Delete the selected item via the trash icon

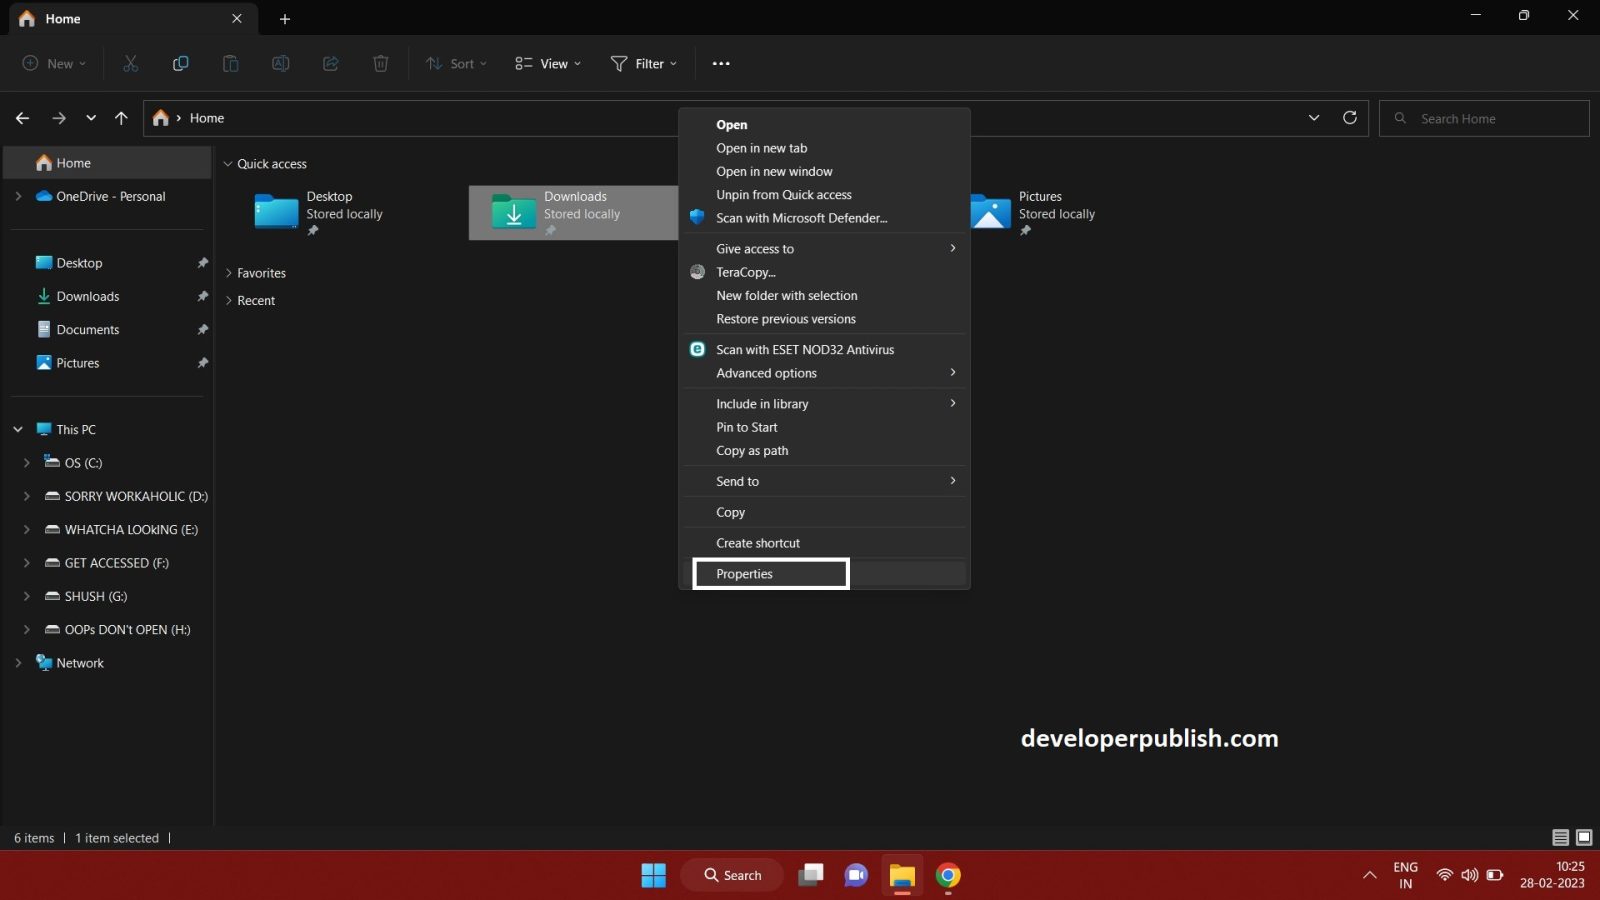pyautogui.click(x=380, y=63)
